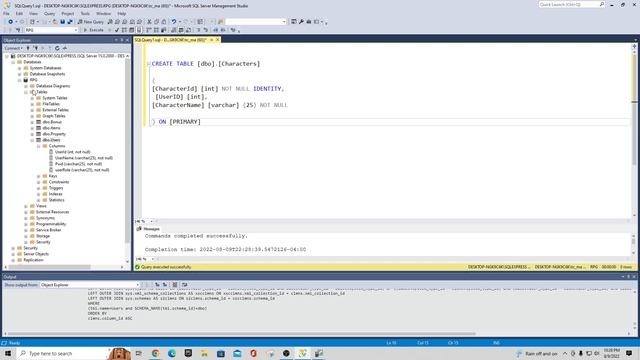Open the Query menu

tap(49, 13)
